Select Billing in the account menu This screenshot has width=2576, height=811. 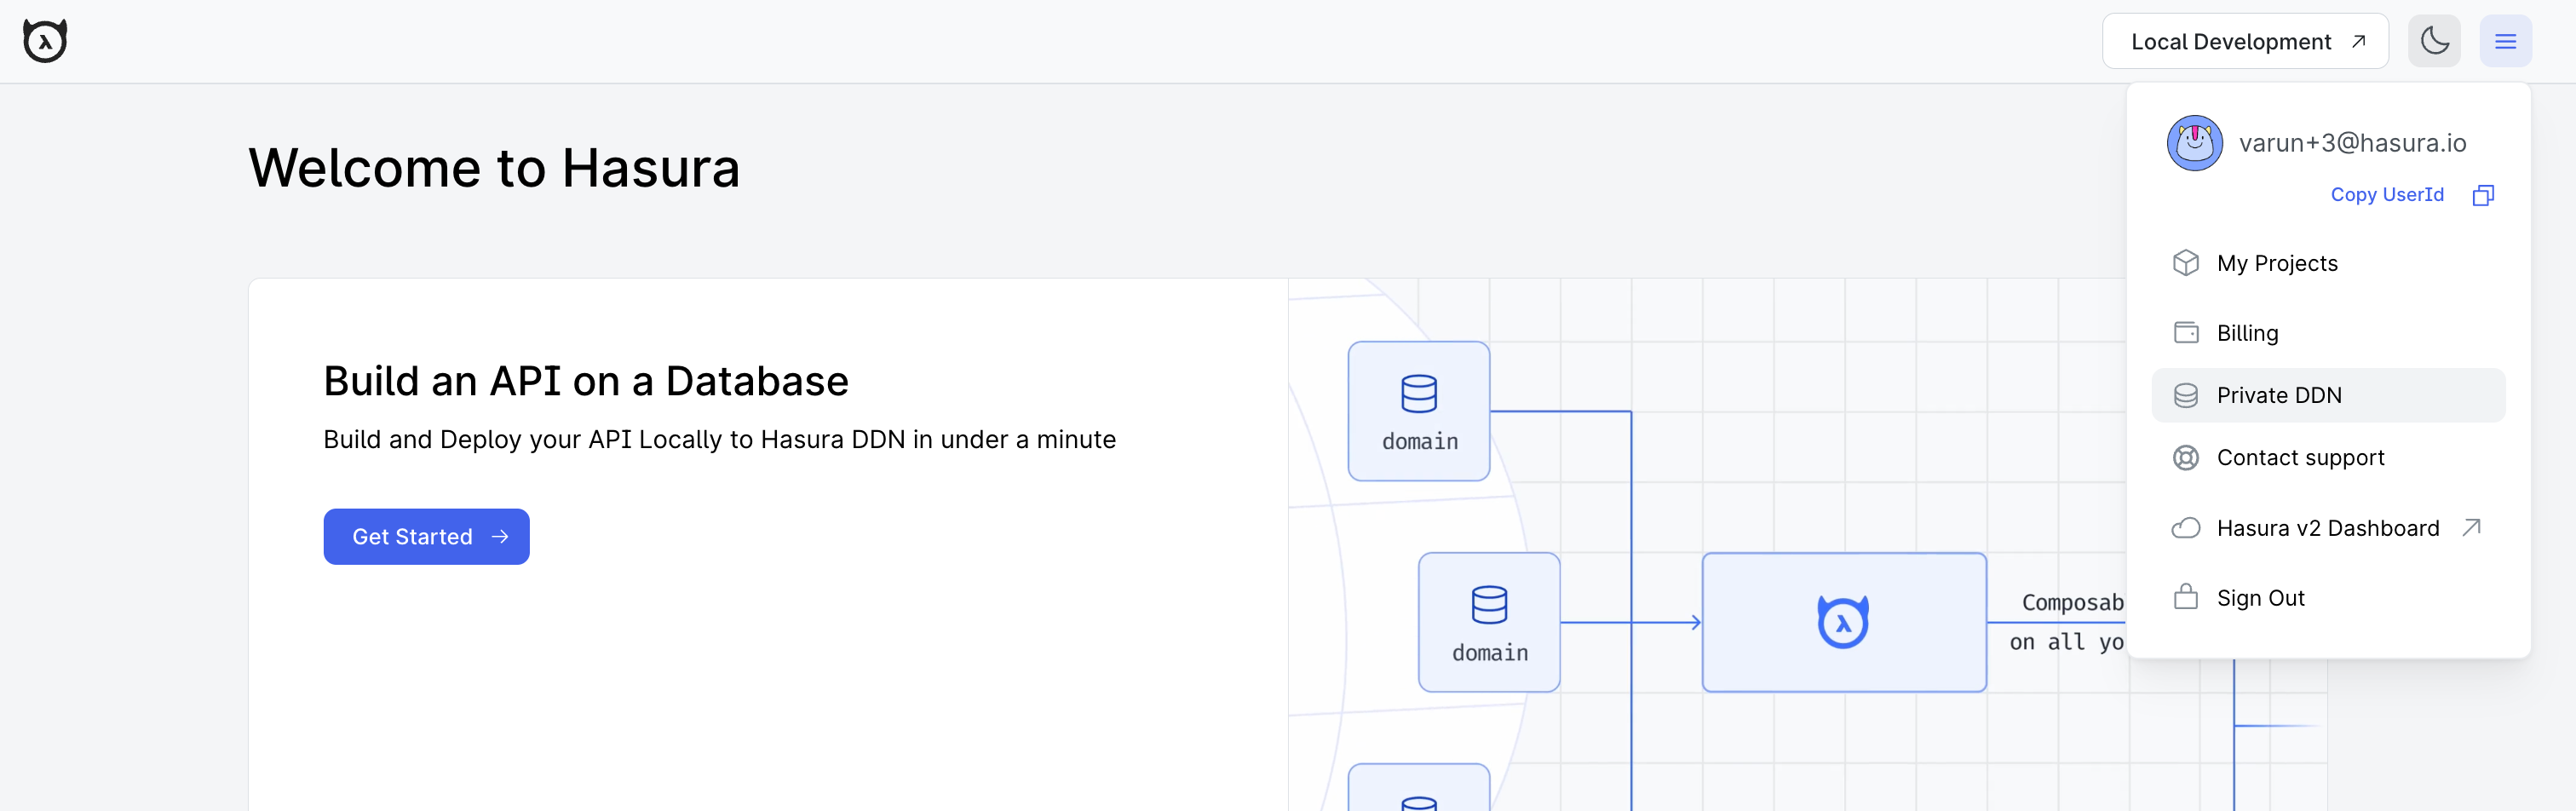click(2328, 333)
